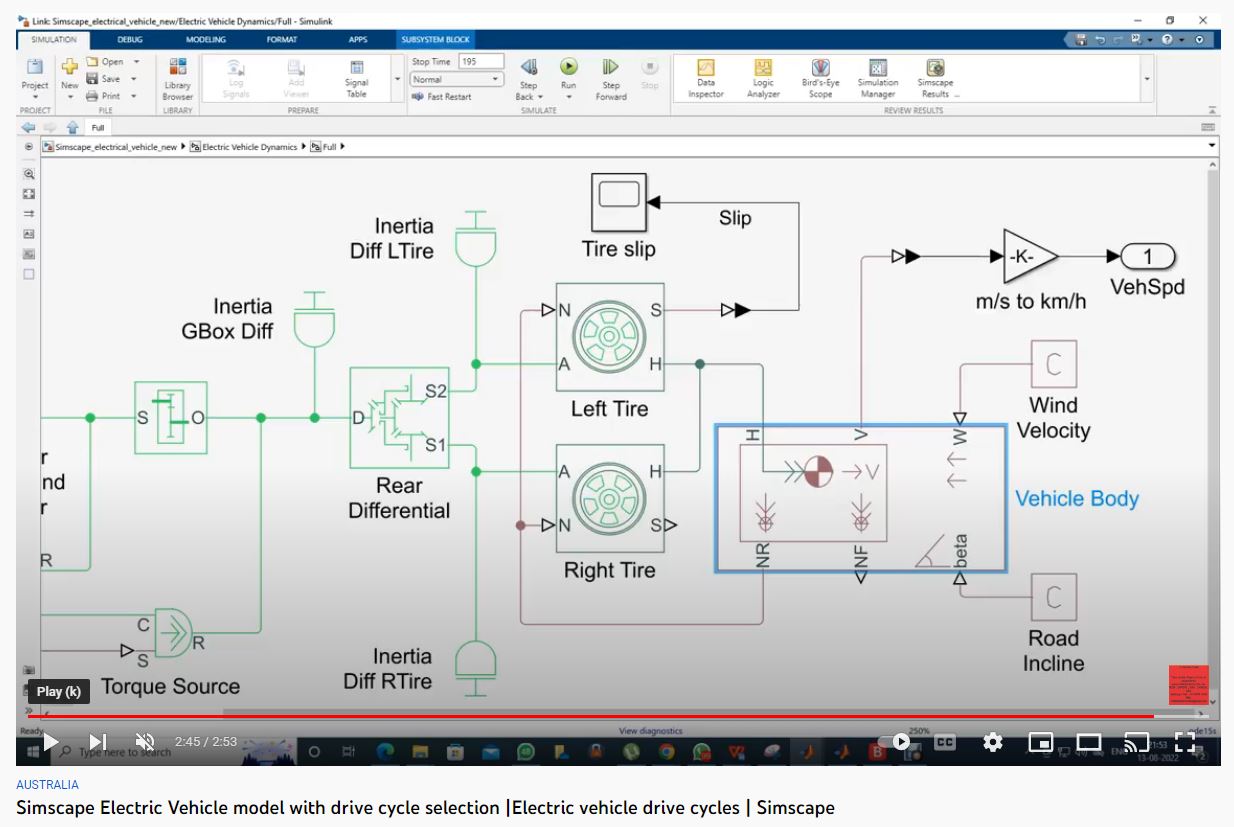
Task: Click the video's red progress bar
Action: point(600,716)
